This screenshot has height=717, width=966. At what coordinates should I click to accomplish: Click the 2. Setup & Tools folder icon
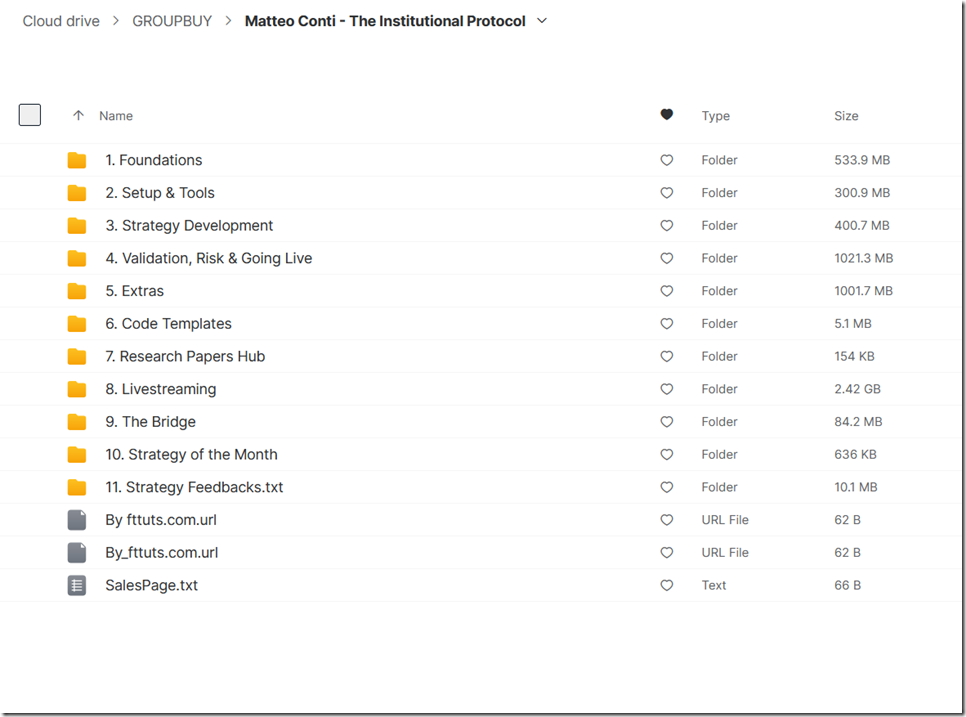tap(77, 193)
